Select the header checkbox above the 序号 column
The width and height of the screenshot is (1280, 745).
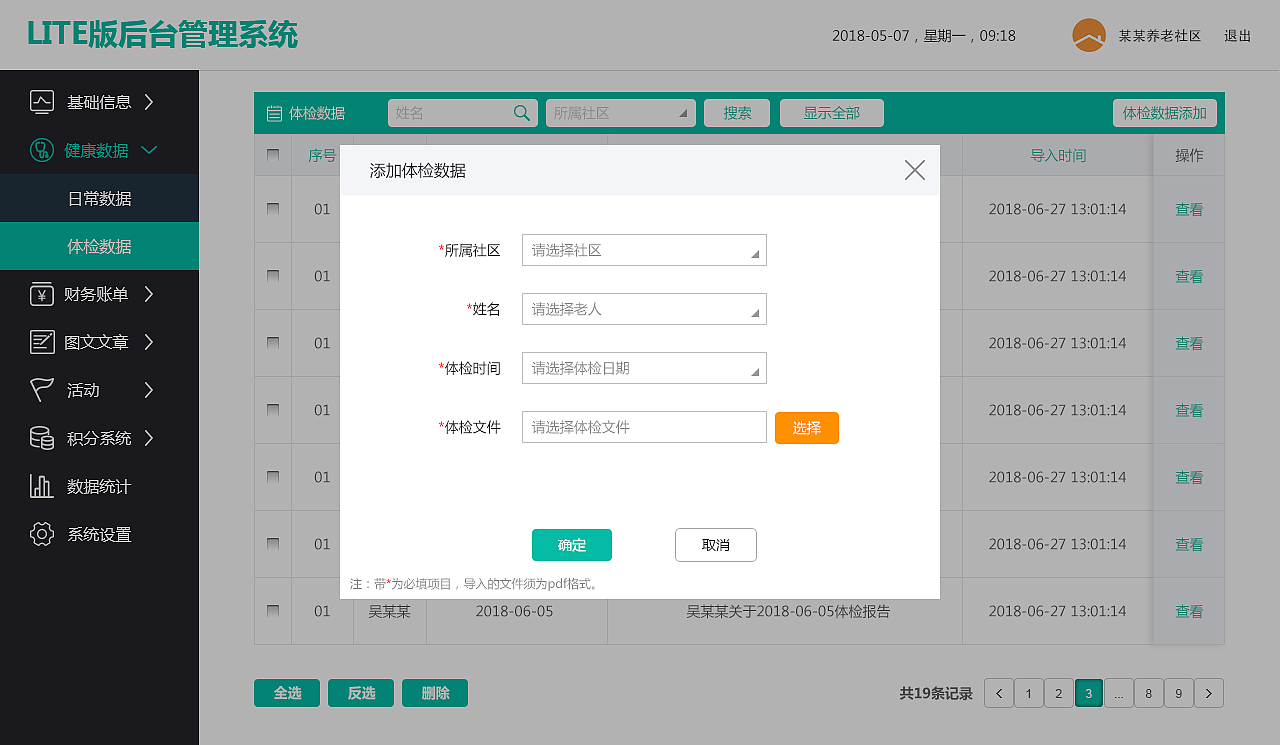point(273,155)
